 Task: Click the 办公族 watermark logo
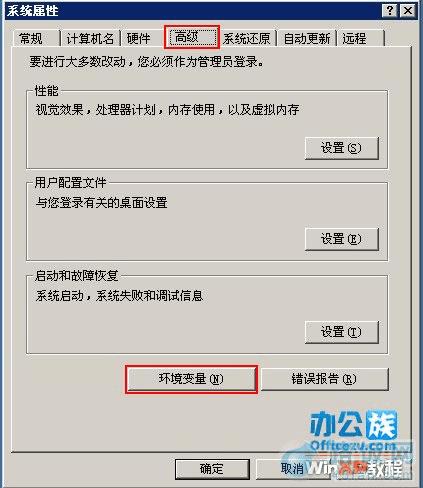pyautogui.click(x=353, y=425)
